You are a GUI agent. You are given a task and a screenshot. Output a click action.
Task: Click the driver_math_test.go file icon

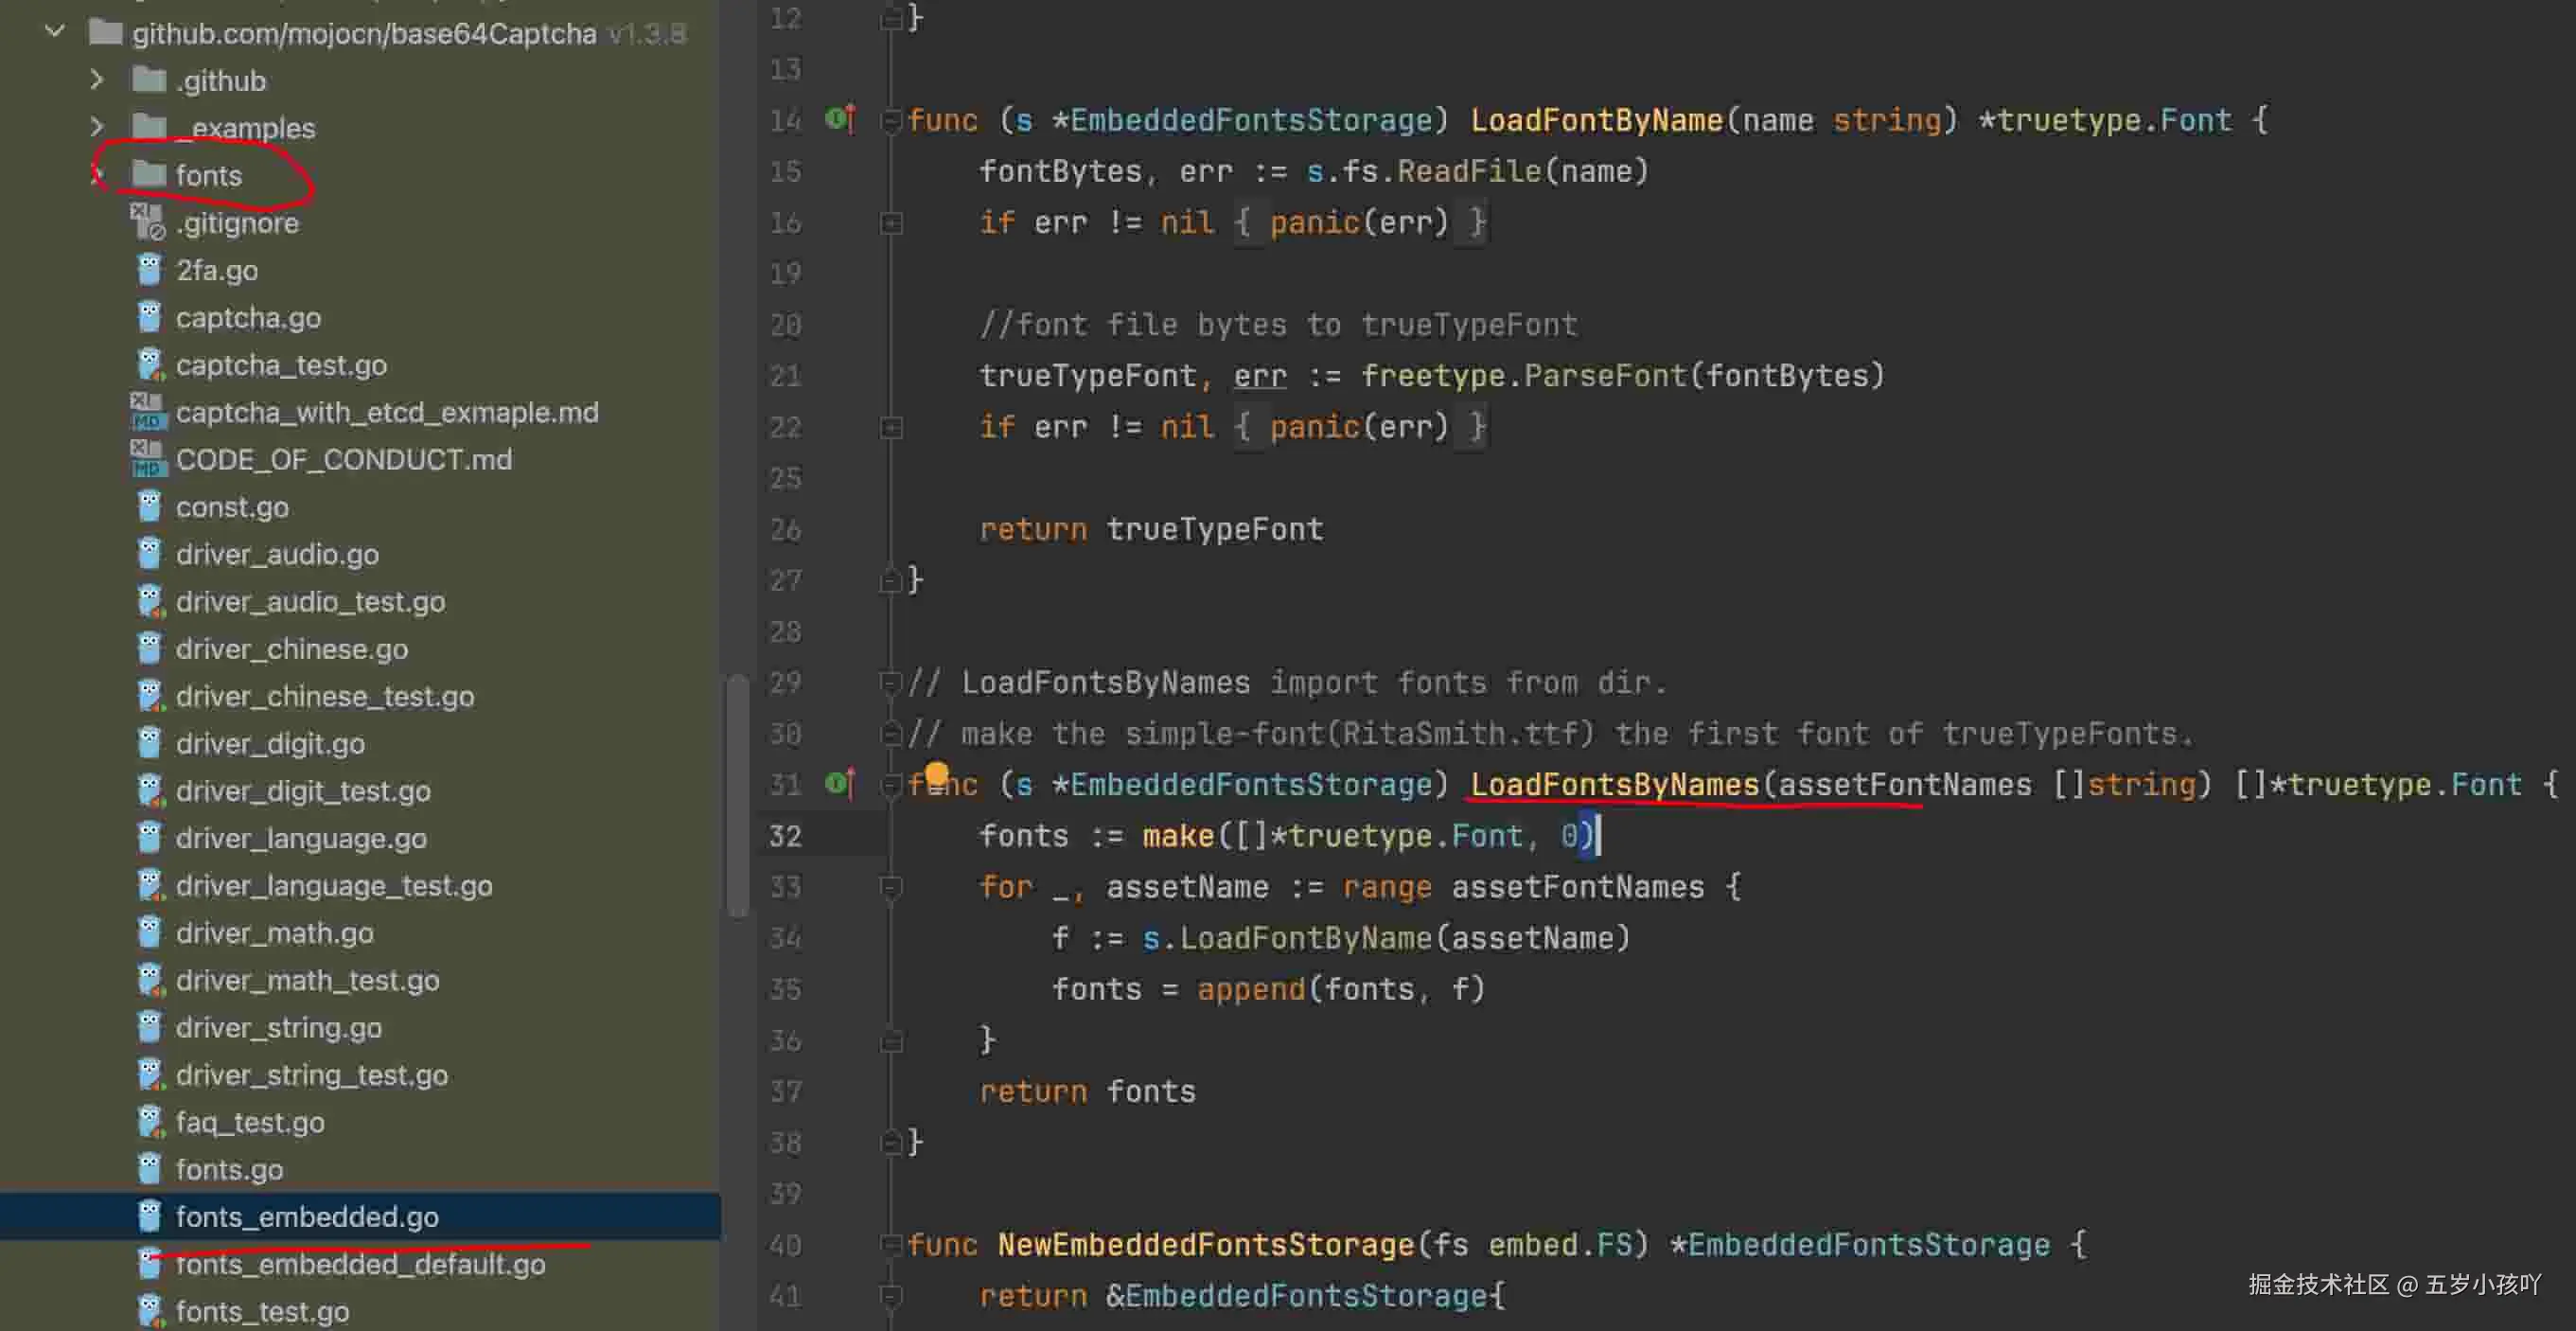click(150, 980)
